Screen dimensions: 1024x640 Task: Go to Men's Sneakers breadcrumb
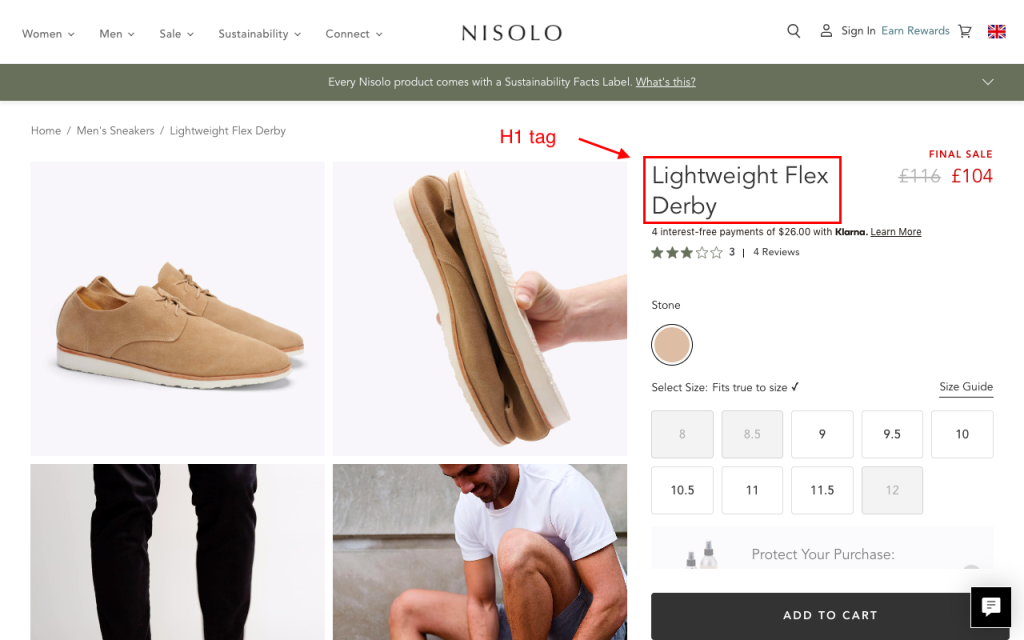coord(115,131)
